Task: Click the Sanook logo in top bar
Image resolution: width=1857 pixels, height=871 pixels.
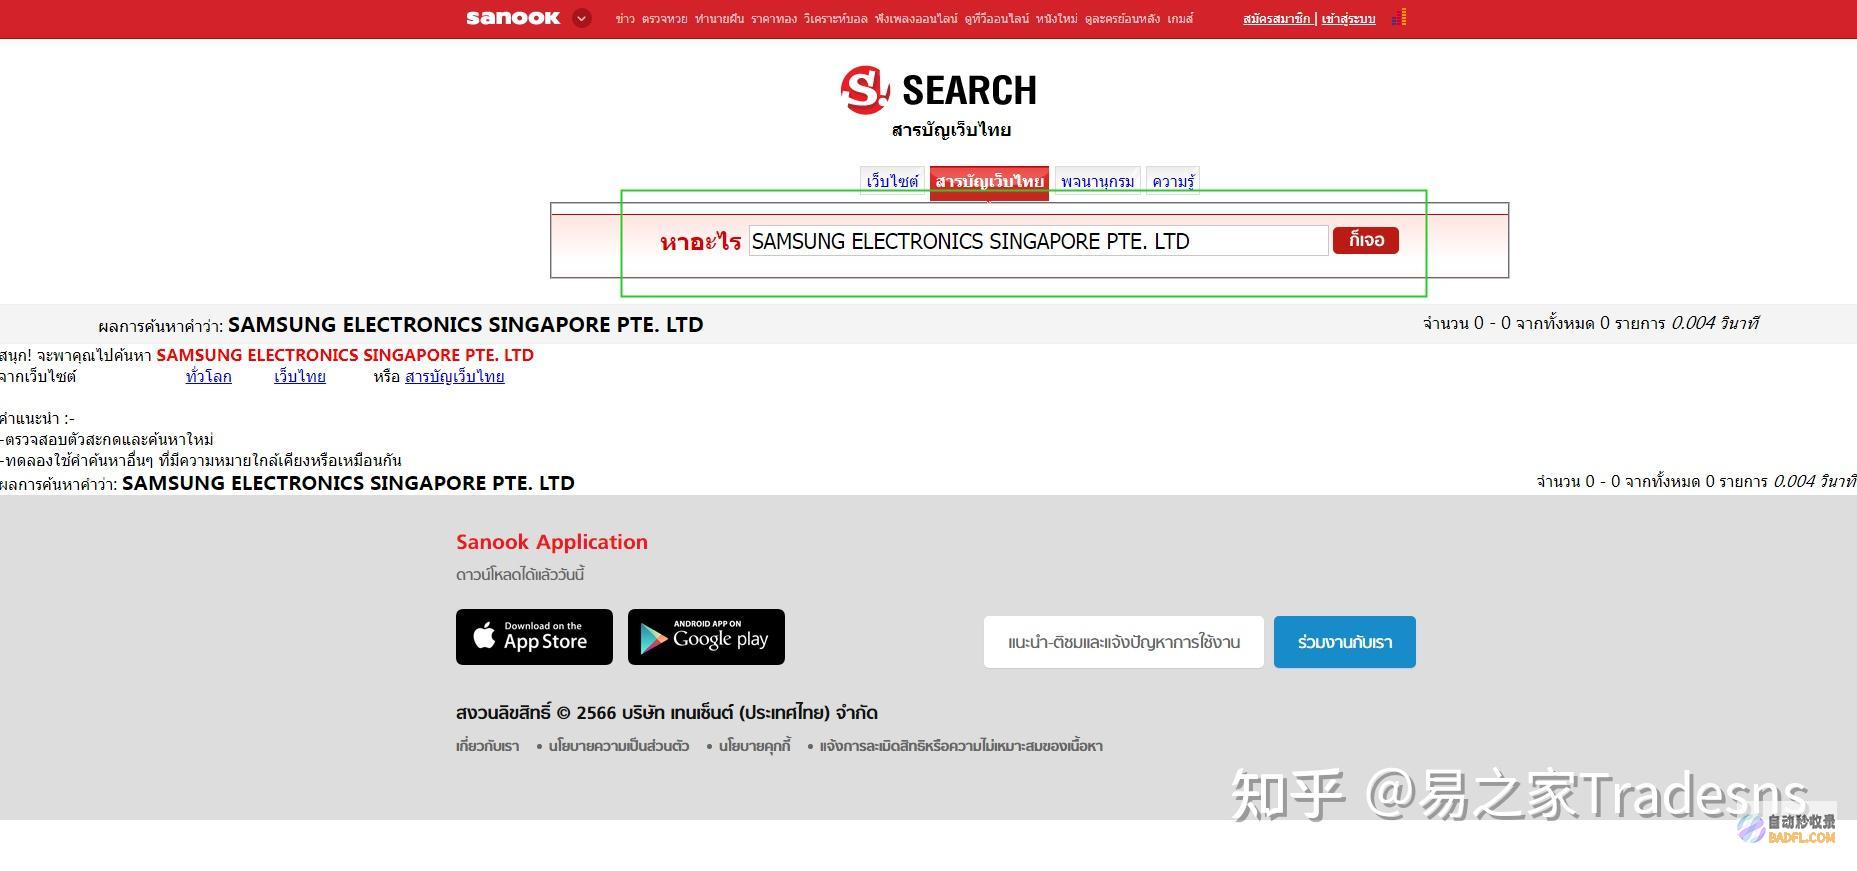Action: click(x=513, y=18)
